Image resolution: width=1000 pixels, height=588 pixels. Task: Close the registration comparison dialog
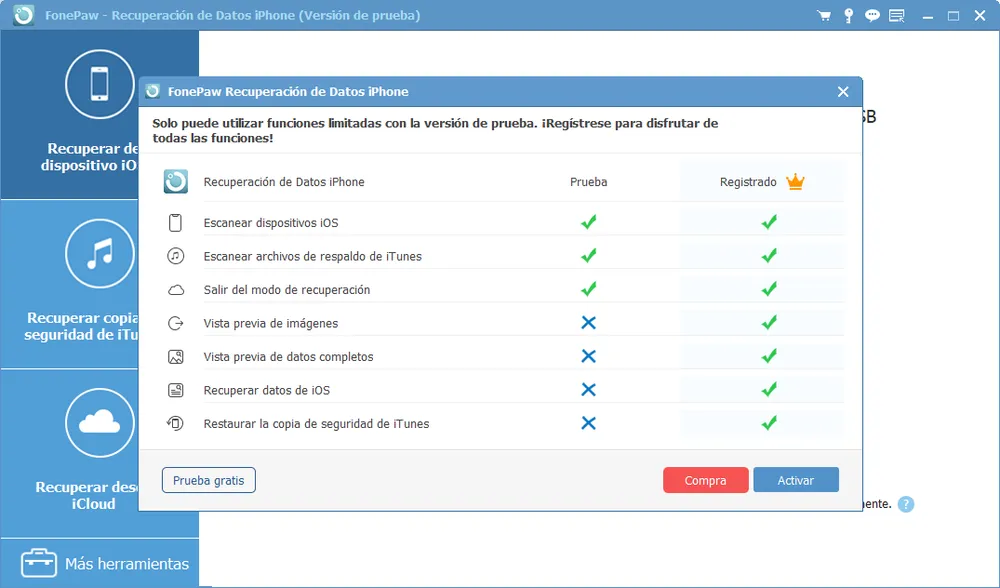(843, 91)
